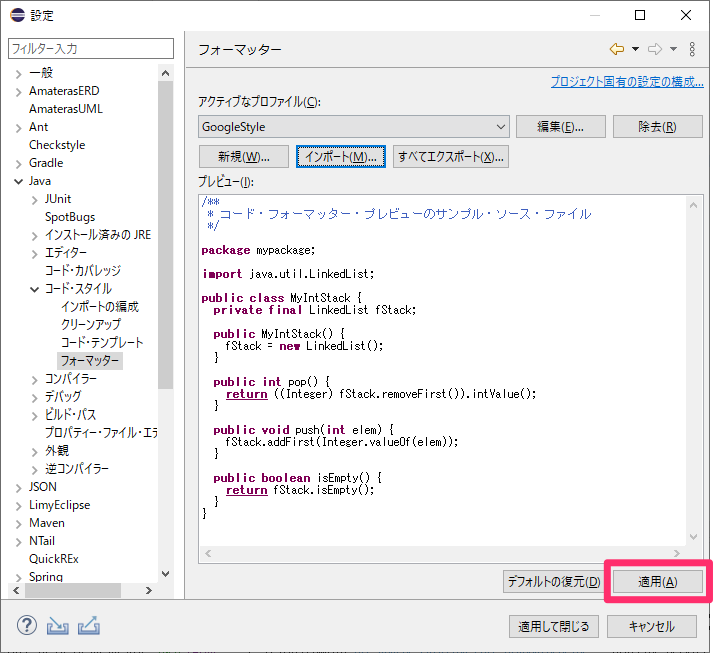
Task: Expand the Gradle tree node
Action: point(19,164)
